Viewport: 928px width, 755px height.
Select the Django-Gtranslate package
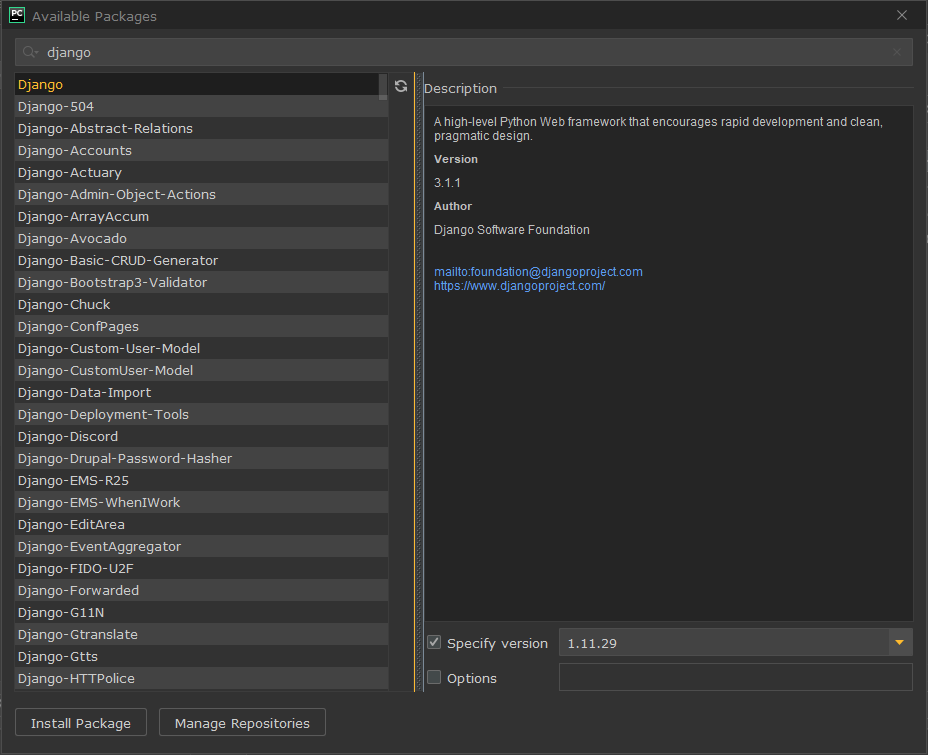(201, 634)
